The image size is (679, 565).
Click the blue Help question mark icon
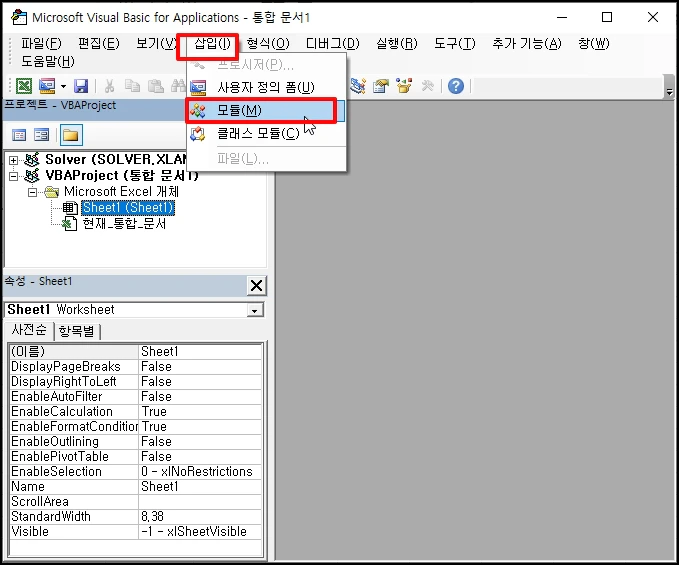click(456, 86)
